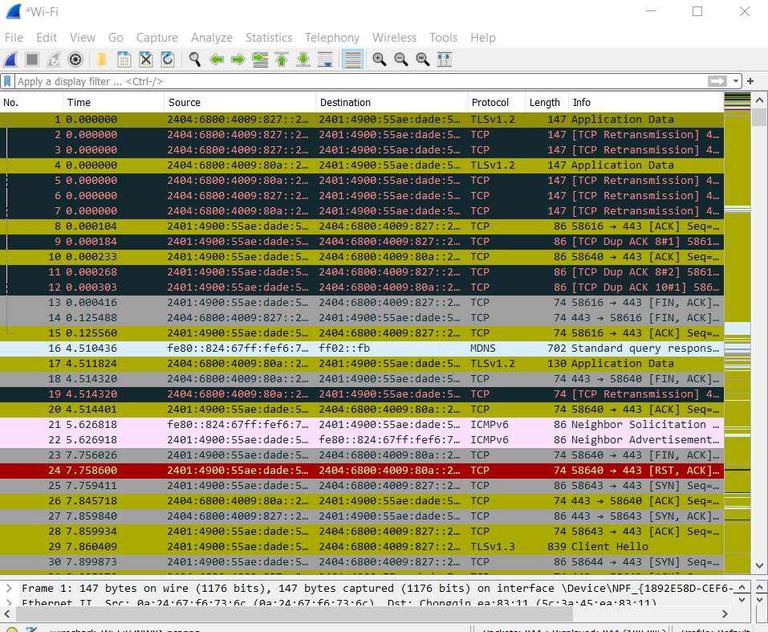Image resolution: width=768 pixels, height=632 pixels.
Task: Open the Statistics menu
Action: (268, 38)
